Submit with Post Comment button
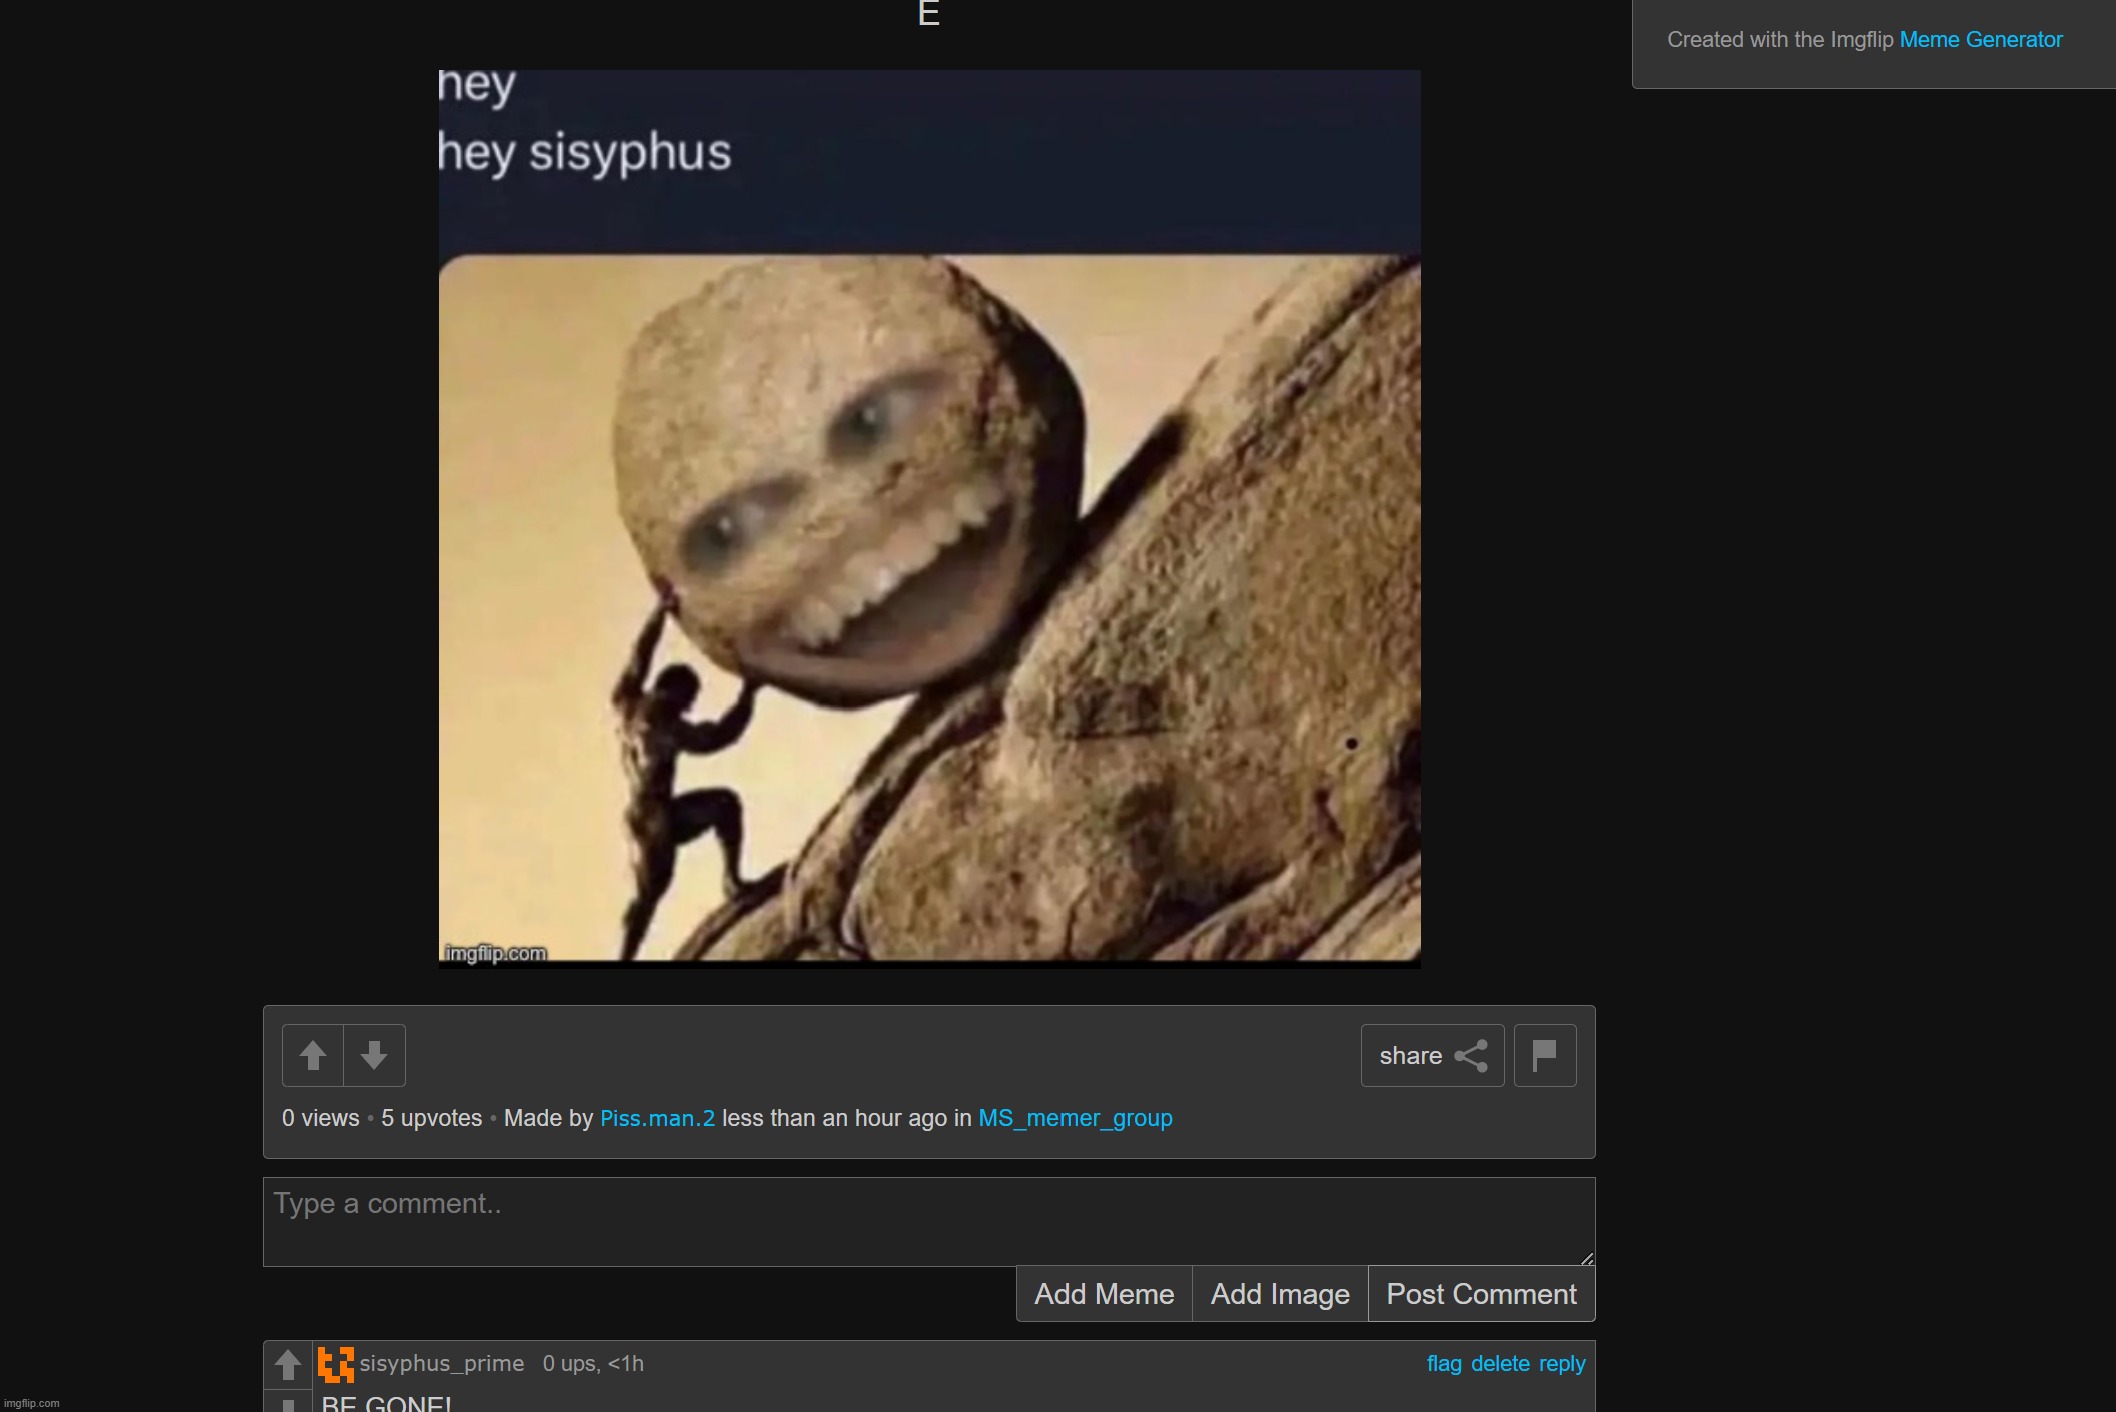 click(1481, 1294)
